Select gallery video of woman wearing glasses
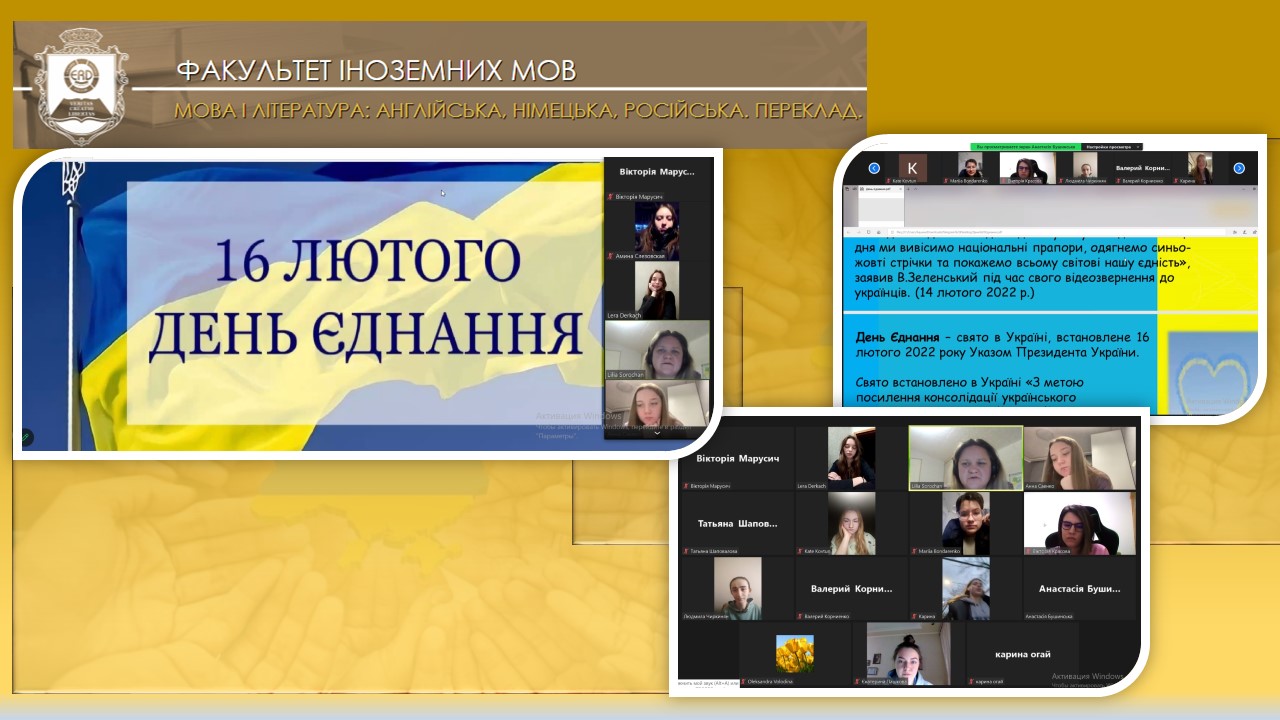 coord(1080,523)
